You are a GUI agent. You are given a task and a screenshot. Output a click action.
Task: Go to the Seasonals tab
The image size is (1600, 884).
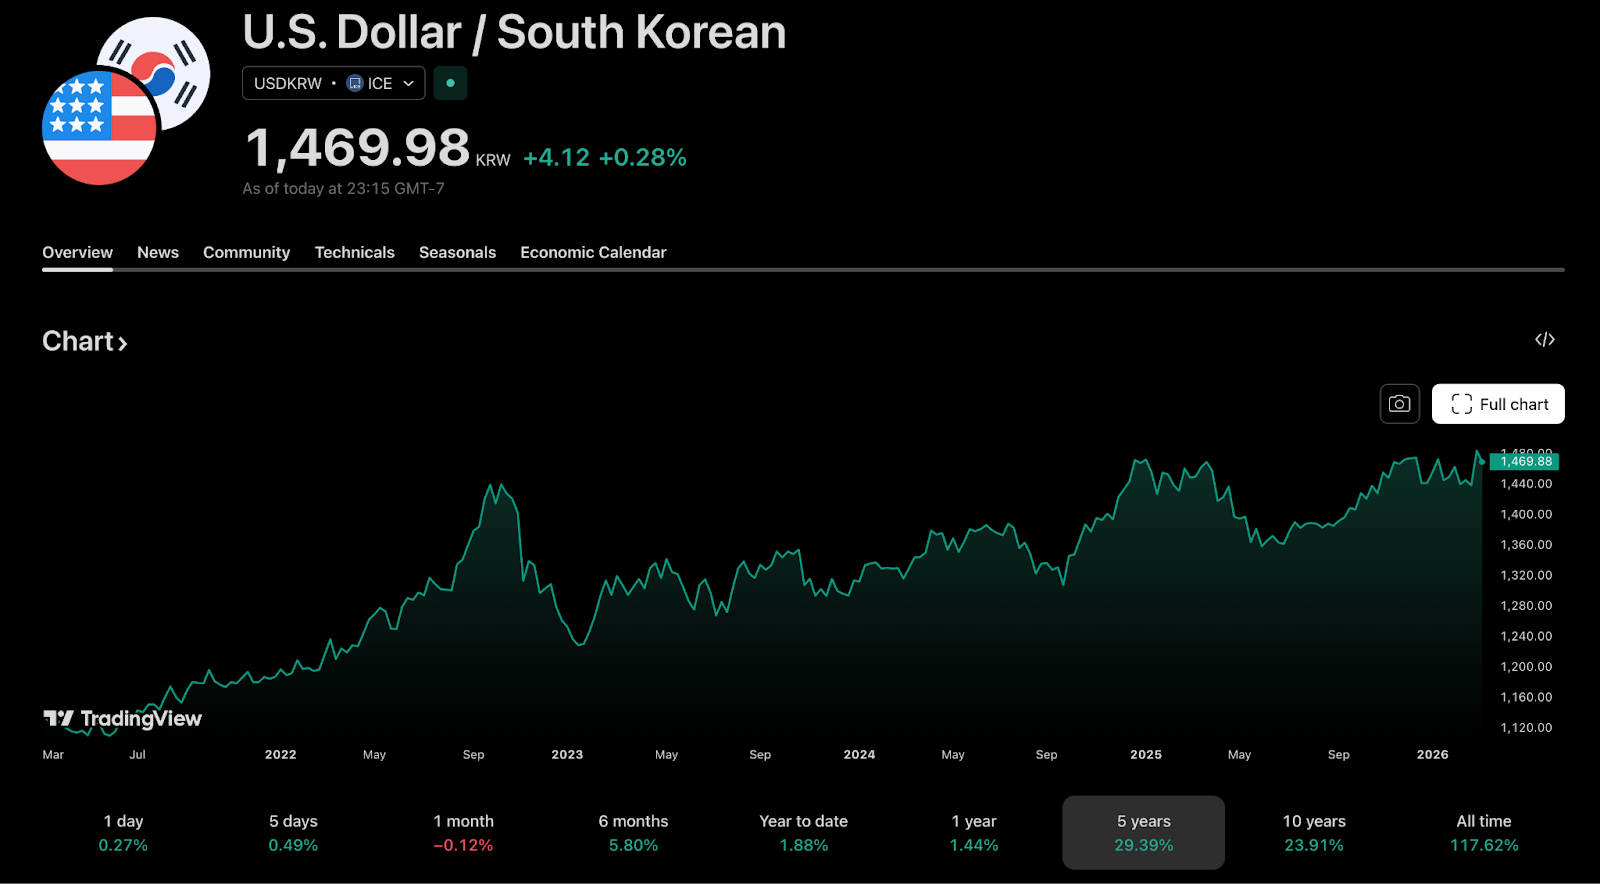point(457,252)
